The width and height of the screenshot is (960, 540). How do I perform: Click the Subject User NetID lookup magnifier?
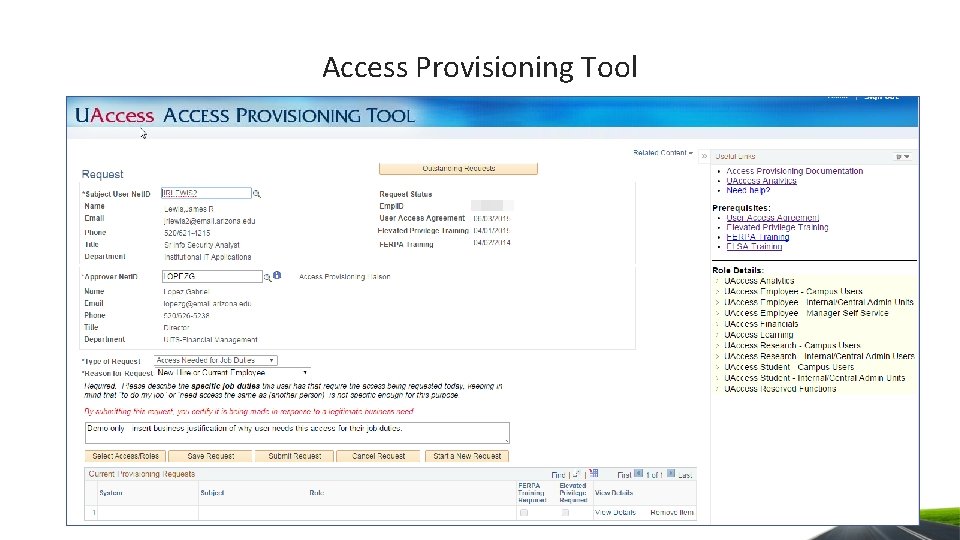[257, 194]
